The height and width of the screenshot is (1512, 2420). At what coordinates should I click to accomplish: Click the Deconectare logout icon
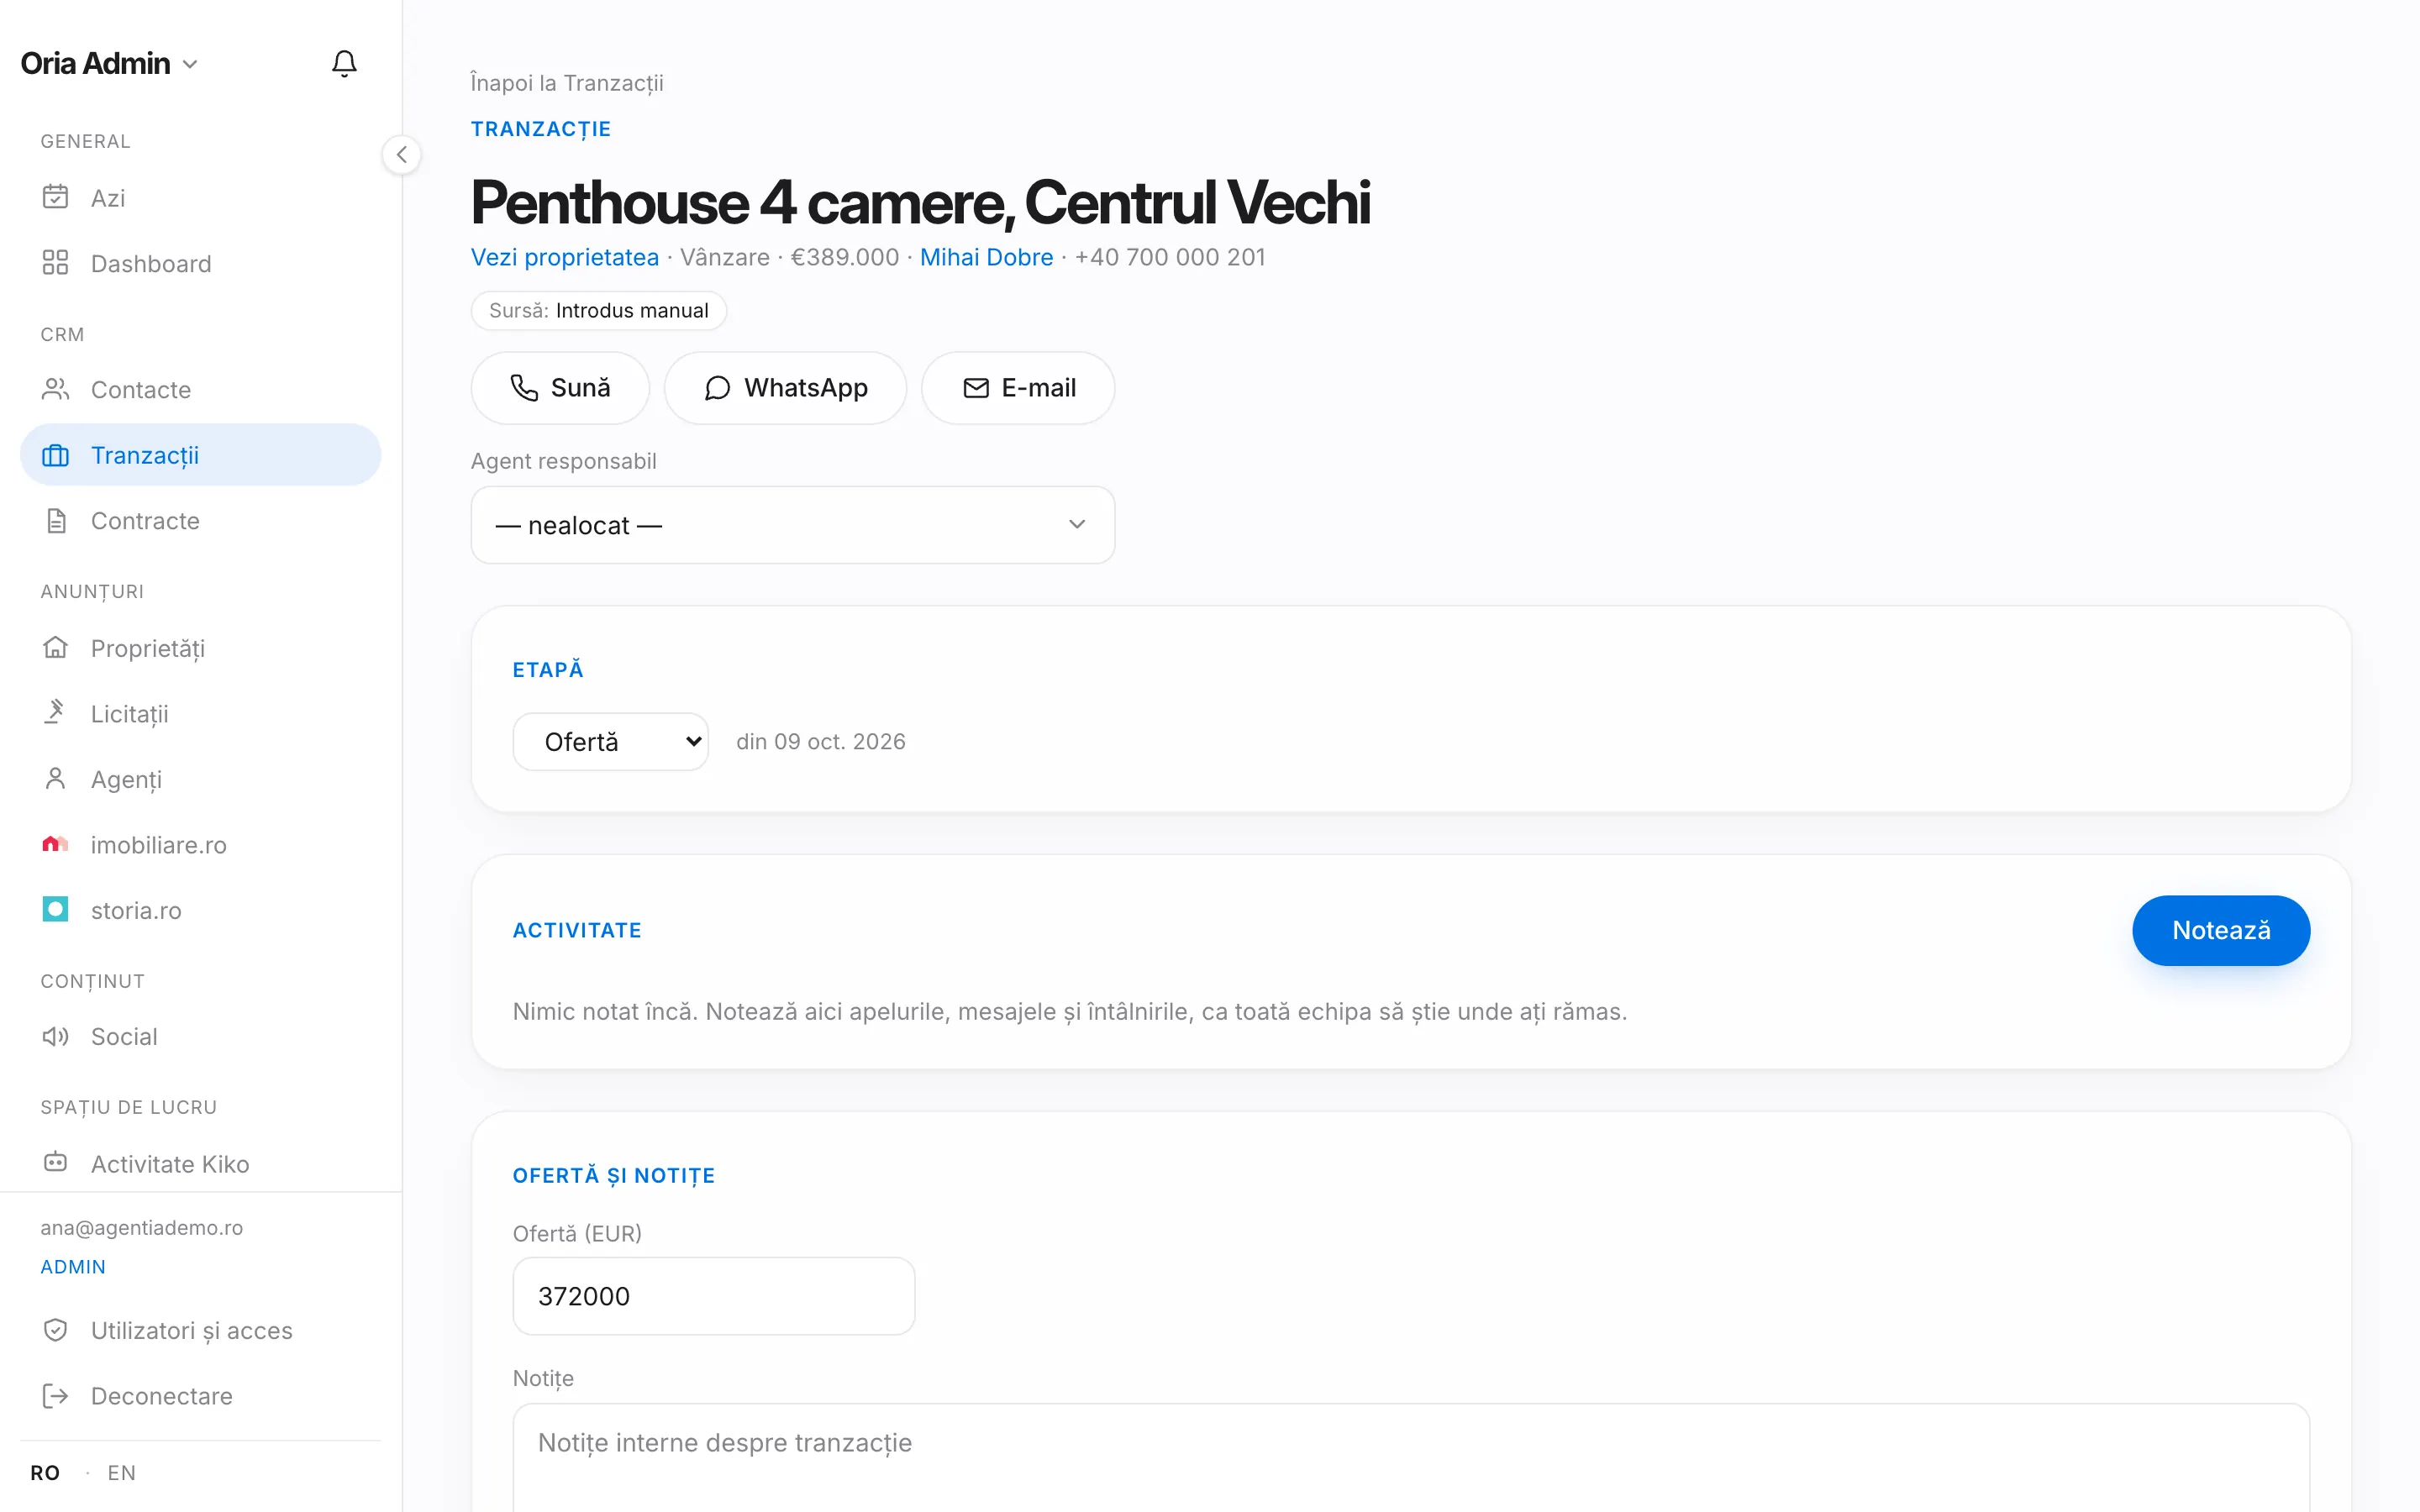[x=55, y=1395]
